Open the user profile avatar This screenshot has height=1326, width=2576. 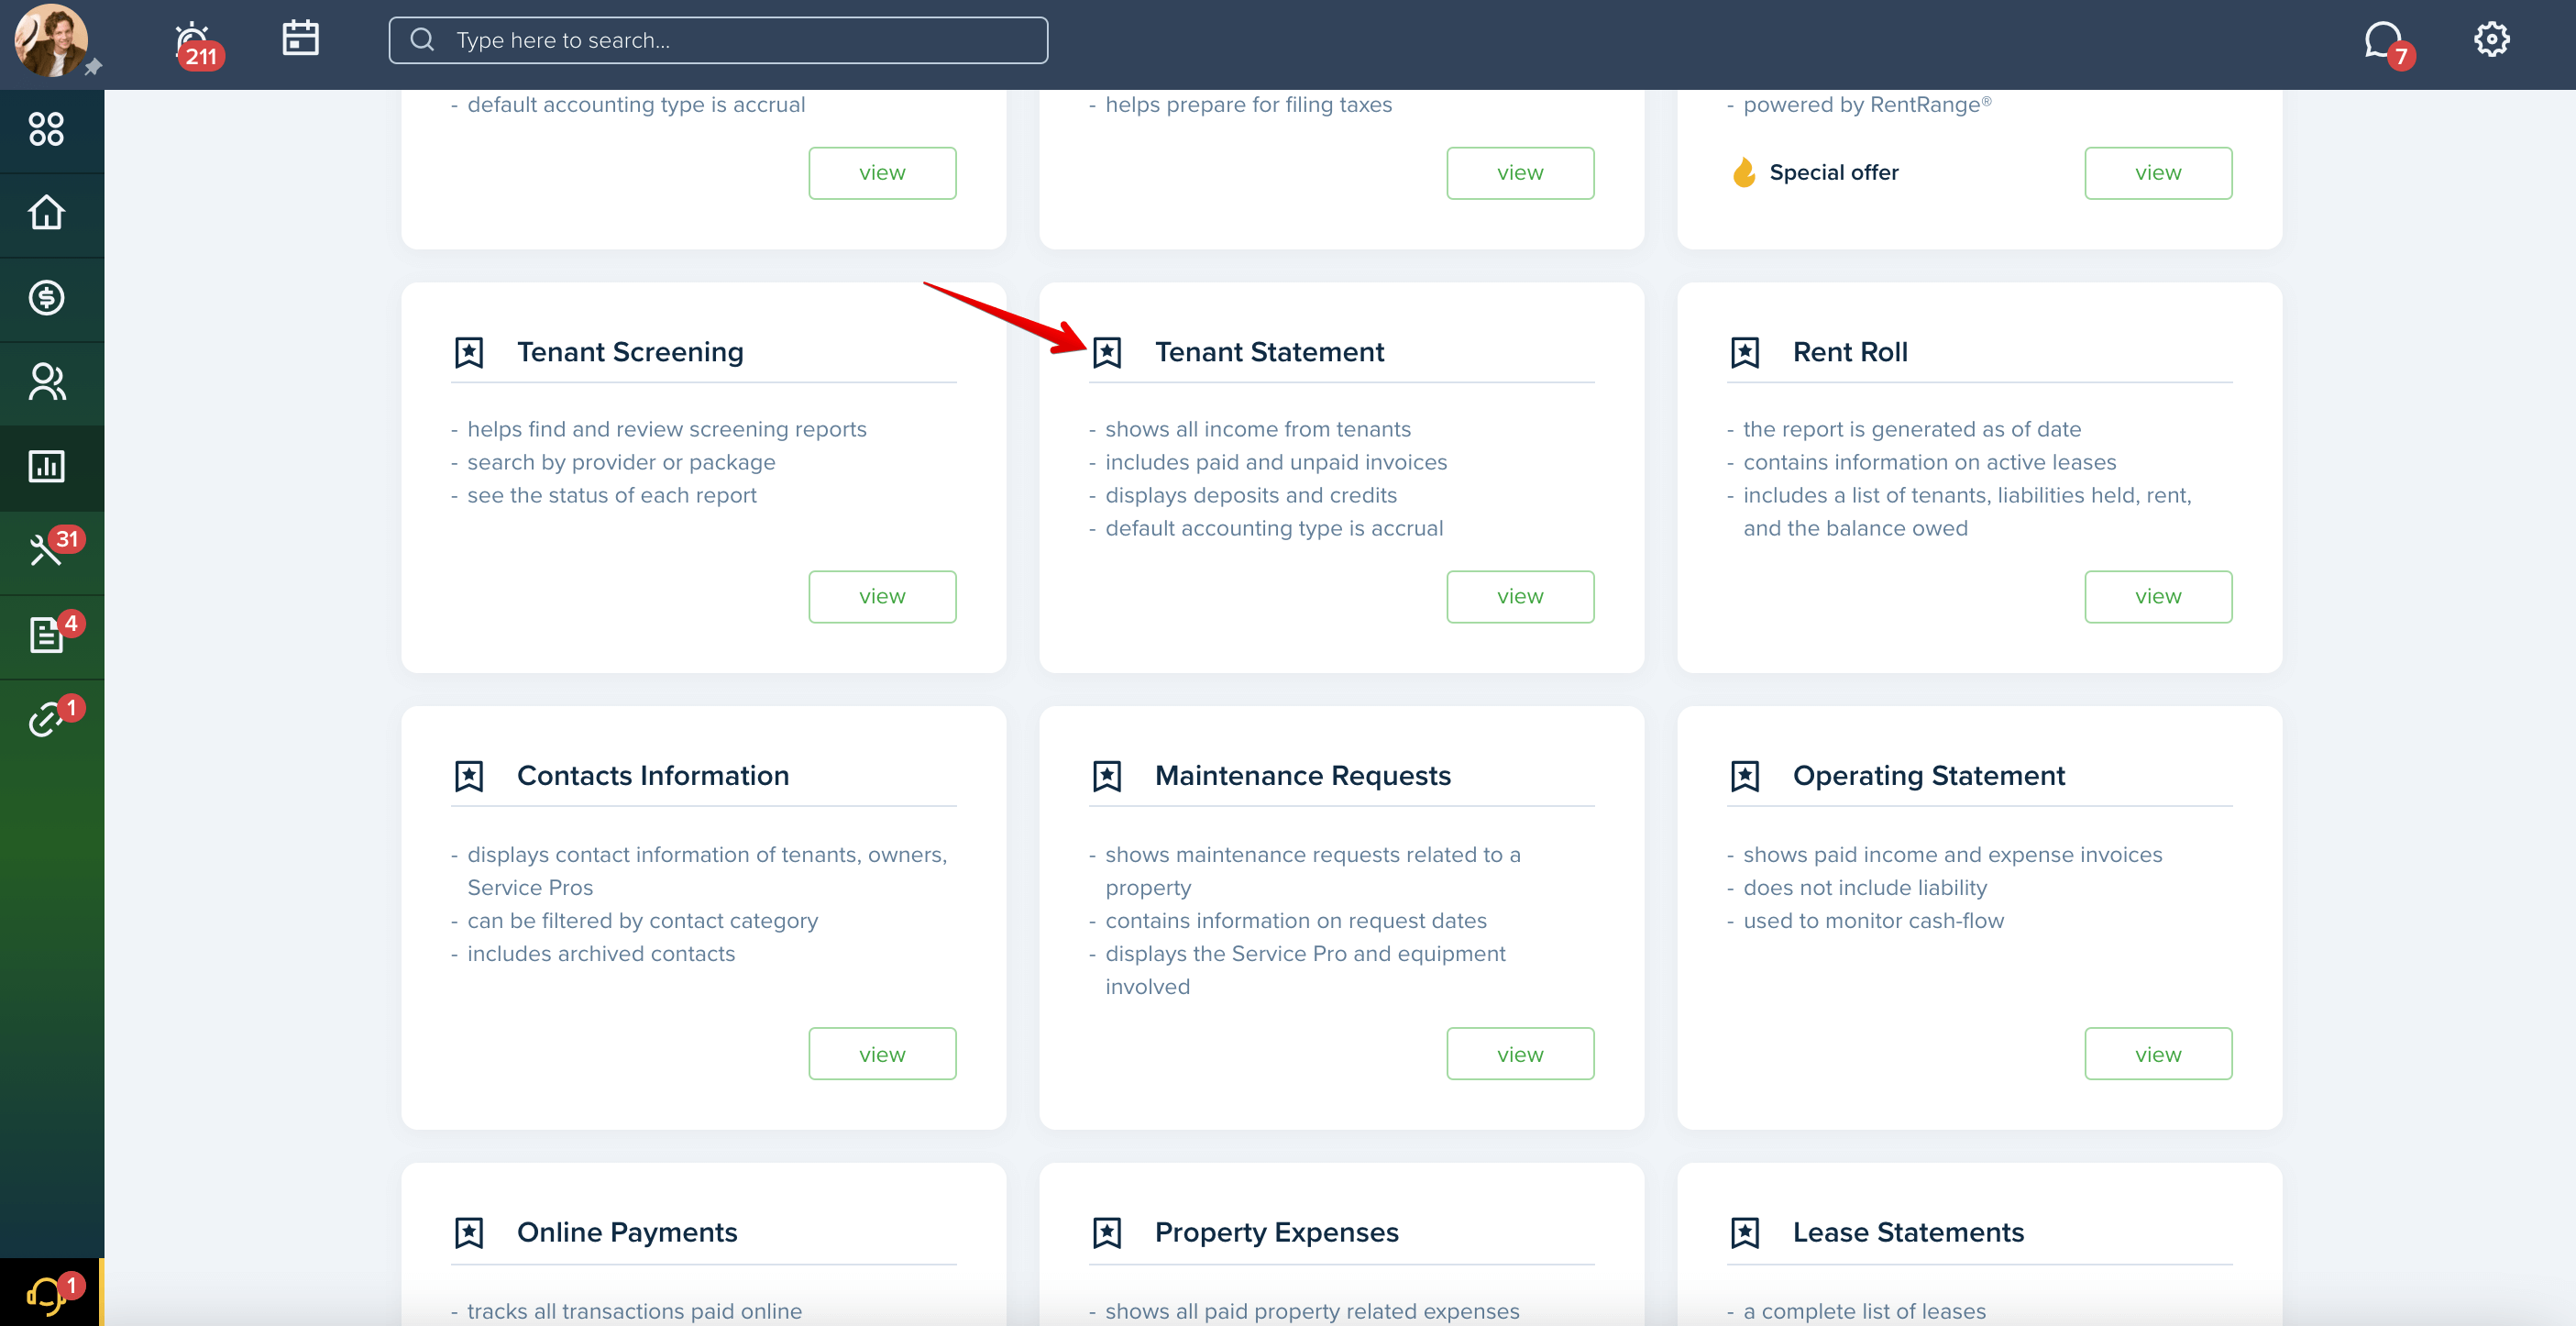tap(50, 40)
